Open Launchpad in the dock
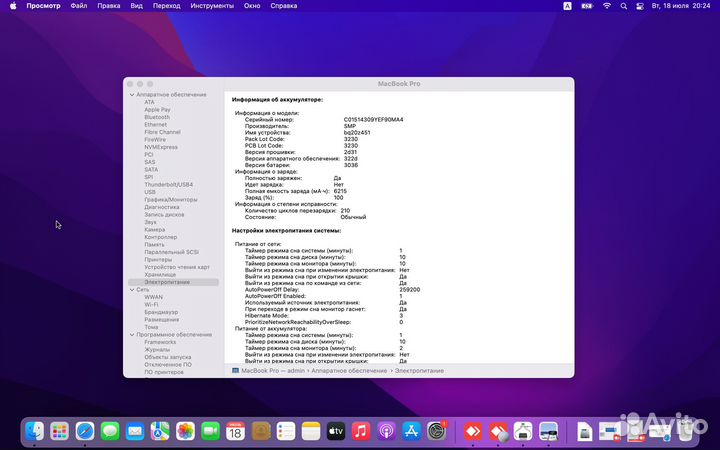The width and height of the screenshot is (720, 450). [x=60, y=431]
